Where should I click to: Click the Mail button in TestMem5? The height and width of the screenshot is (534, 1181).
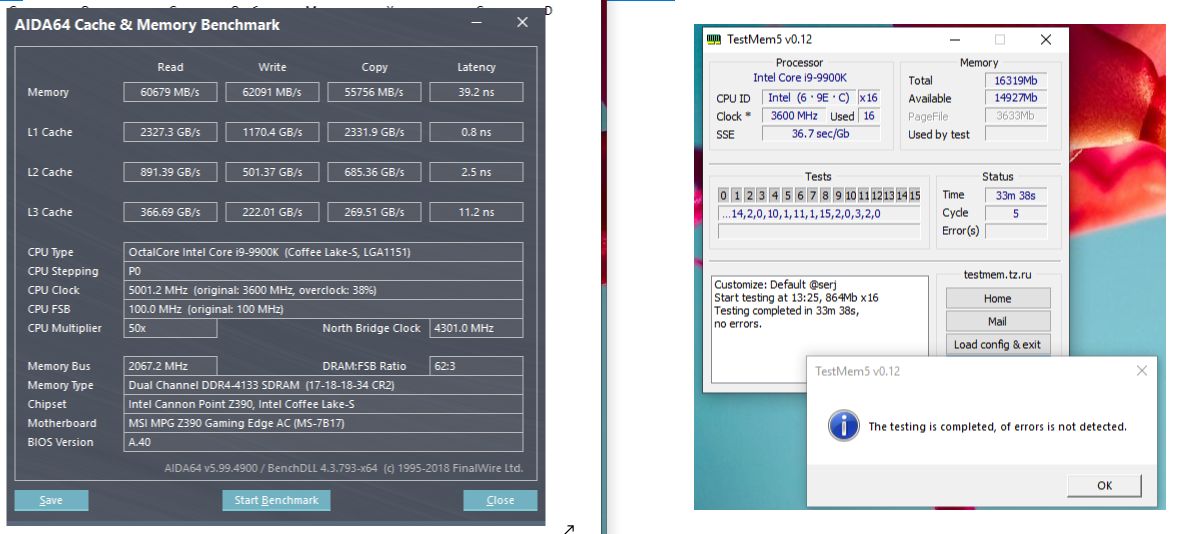997,322
